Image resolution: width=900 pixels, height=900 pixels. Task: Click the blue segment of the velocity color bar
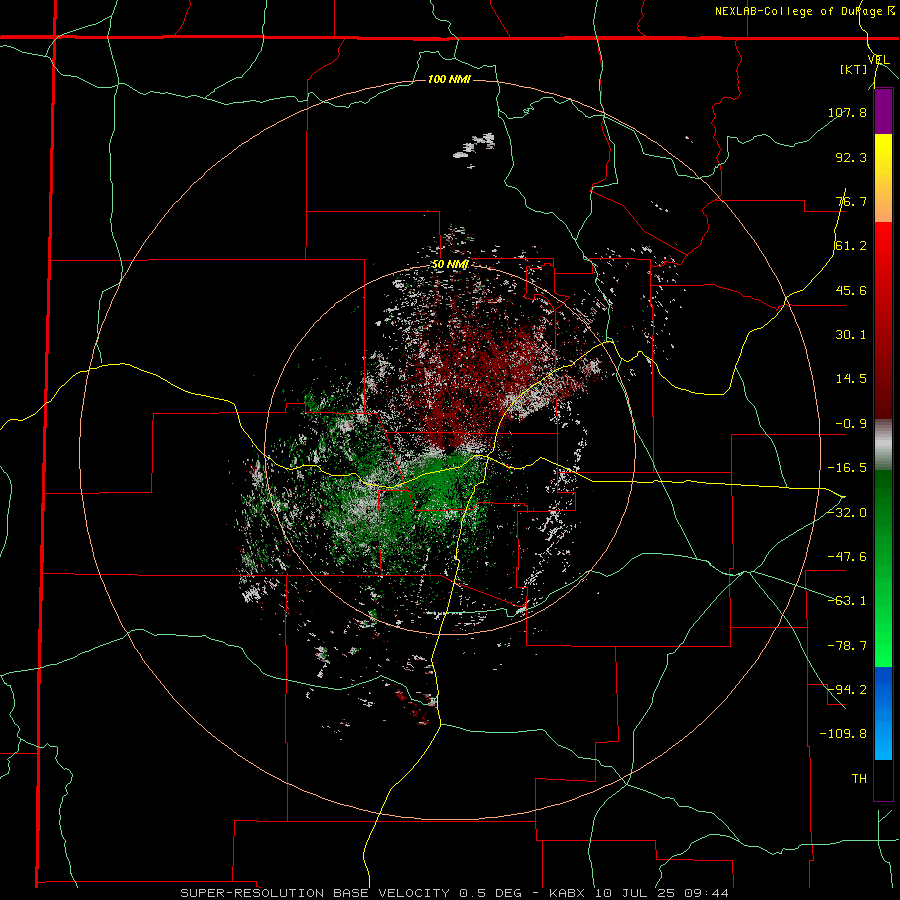pyautogui.click(x=883, y=713)
